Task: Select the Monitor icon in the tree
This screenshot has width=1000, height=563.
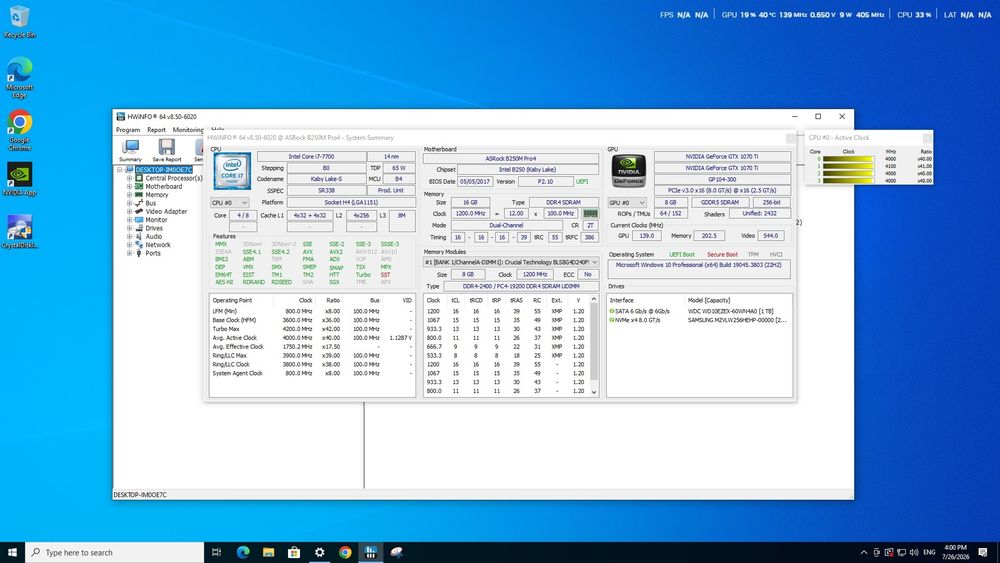Action: click(138, 219)
